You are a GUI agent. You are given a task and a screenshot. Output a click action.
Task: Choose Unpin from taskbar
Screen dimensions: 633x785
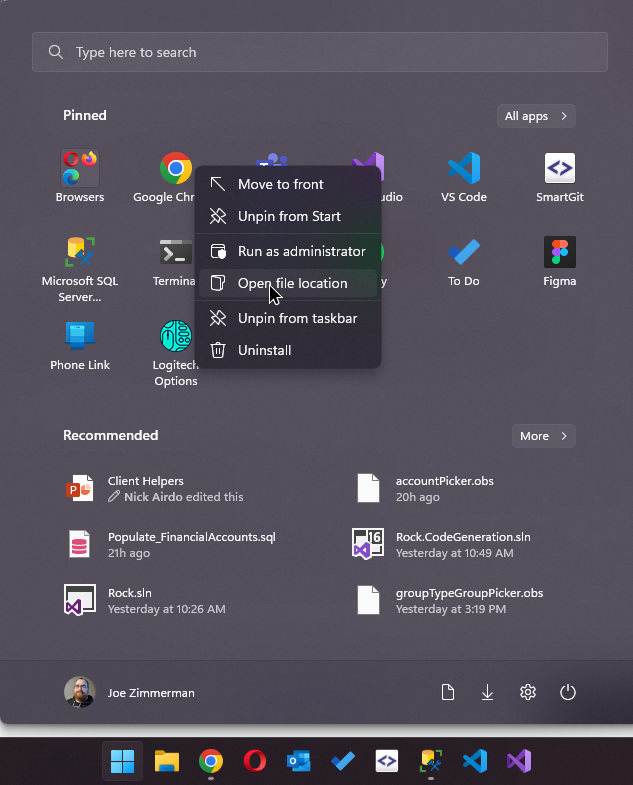point(288,318)
